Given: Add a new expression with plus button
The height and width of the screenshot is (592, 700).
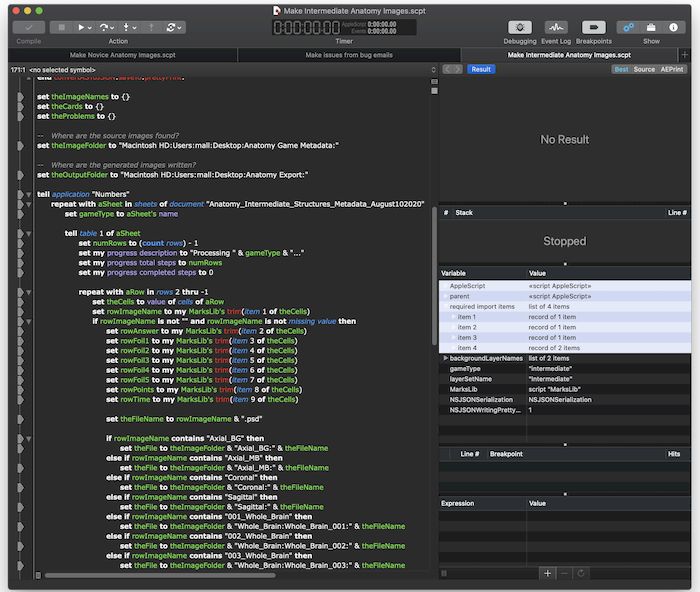Looking at the screenshot, I should [547, 574].
